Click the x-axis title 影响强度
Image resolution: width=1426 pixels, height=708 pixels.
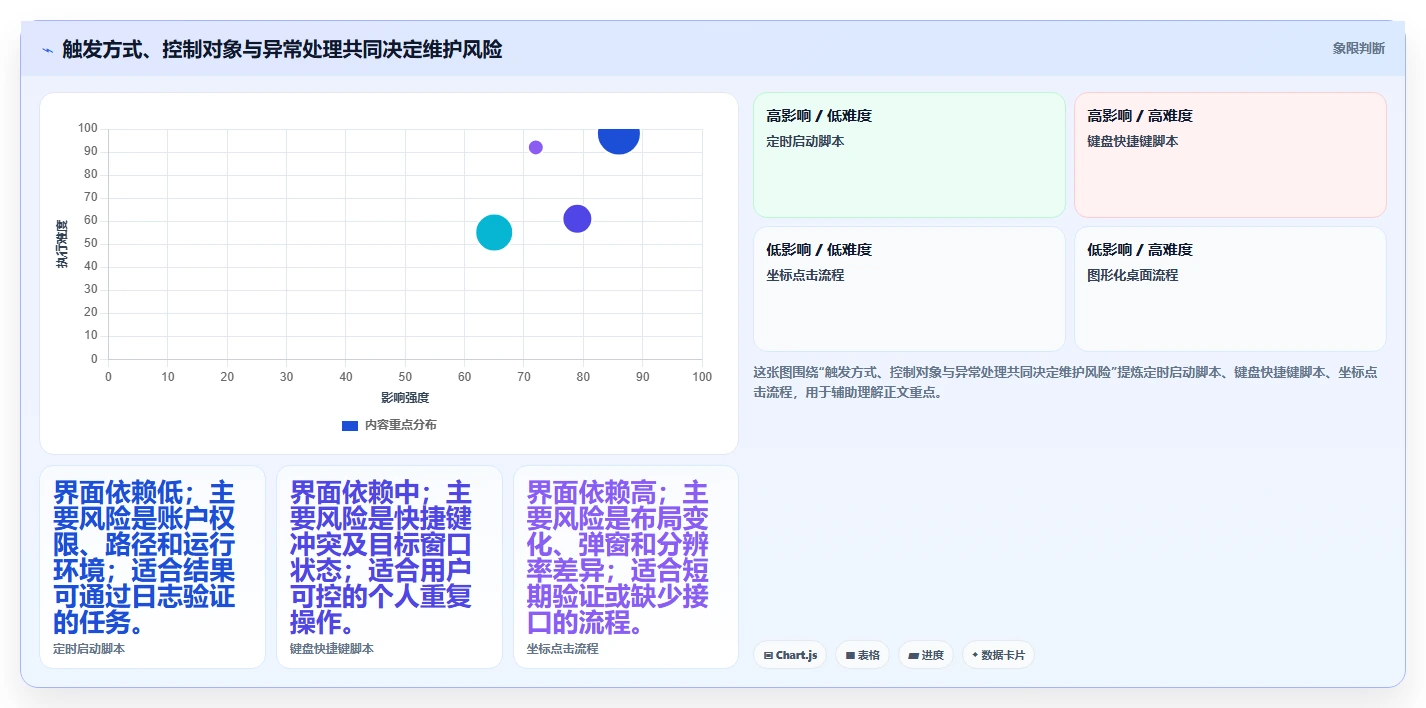point(405,398)
